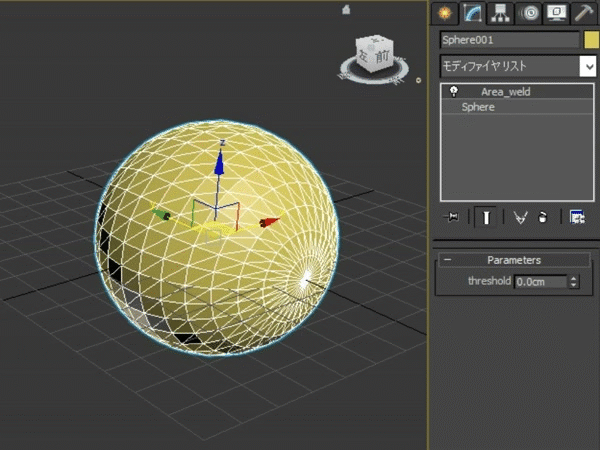Toggle Show End Result button
The height and width of the screenshot is (450, 600).
click(486, 217)
